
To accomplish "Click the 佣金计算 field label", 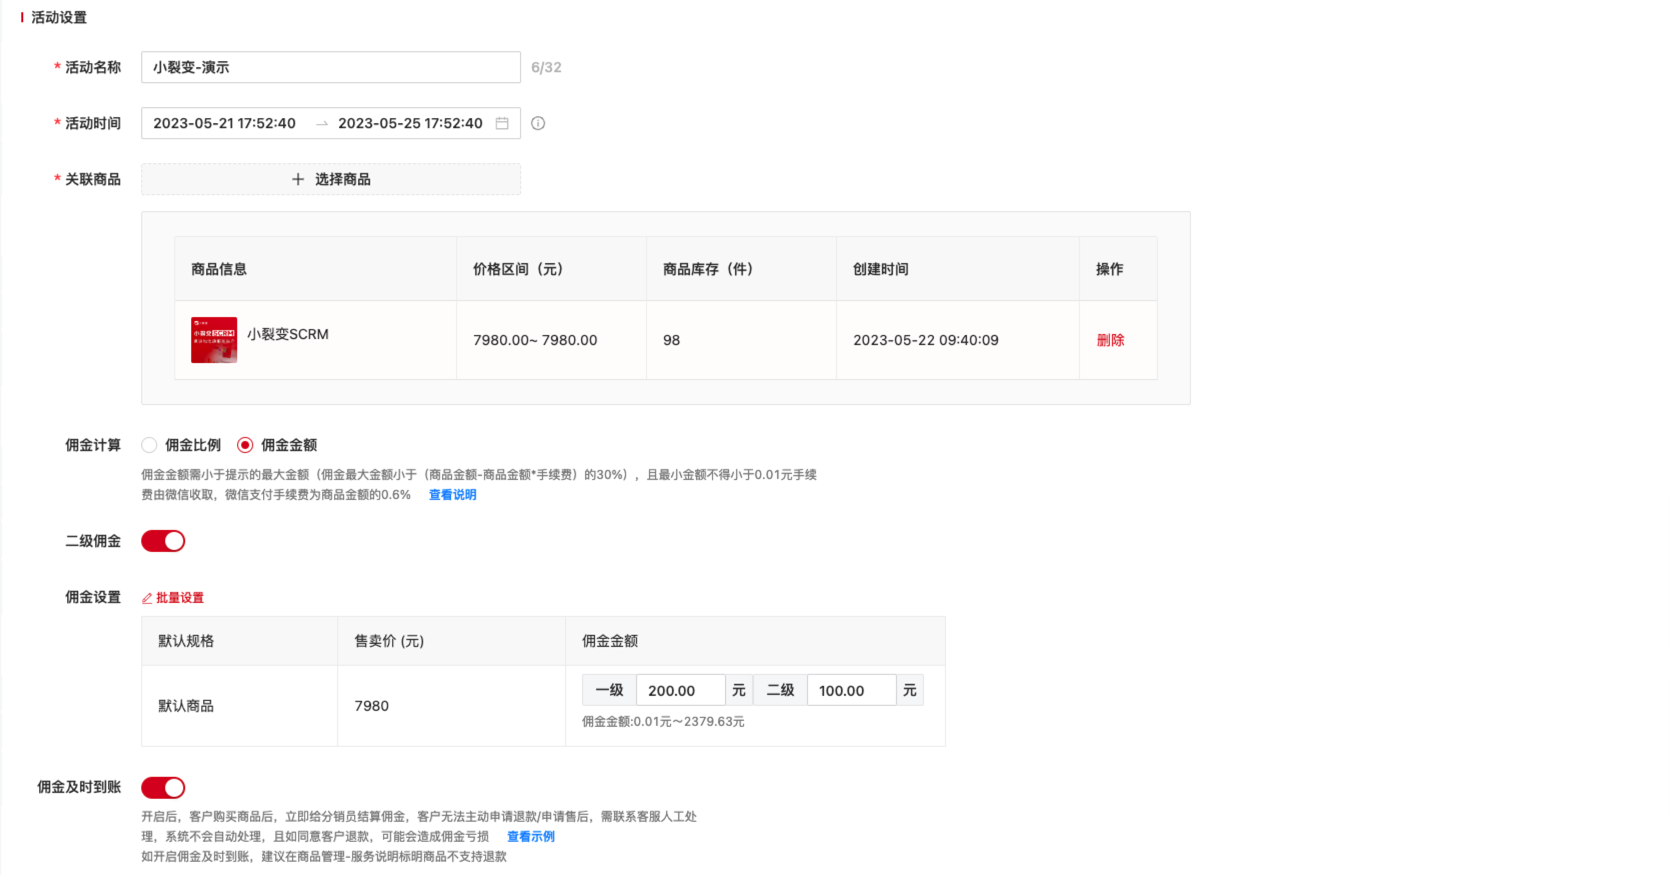I will [x=93, y=445].
